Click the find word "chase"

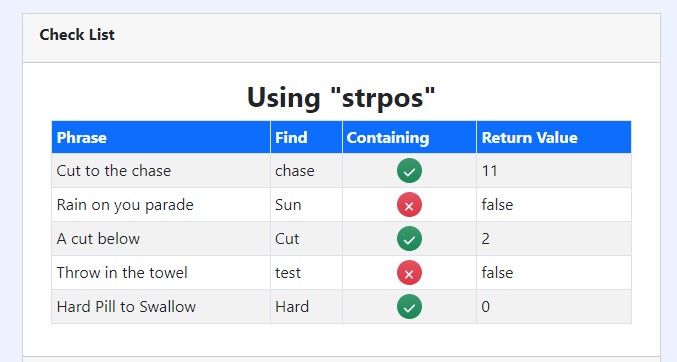295,171
